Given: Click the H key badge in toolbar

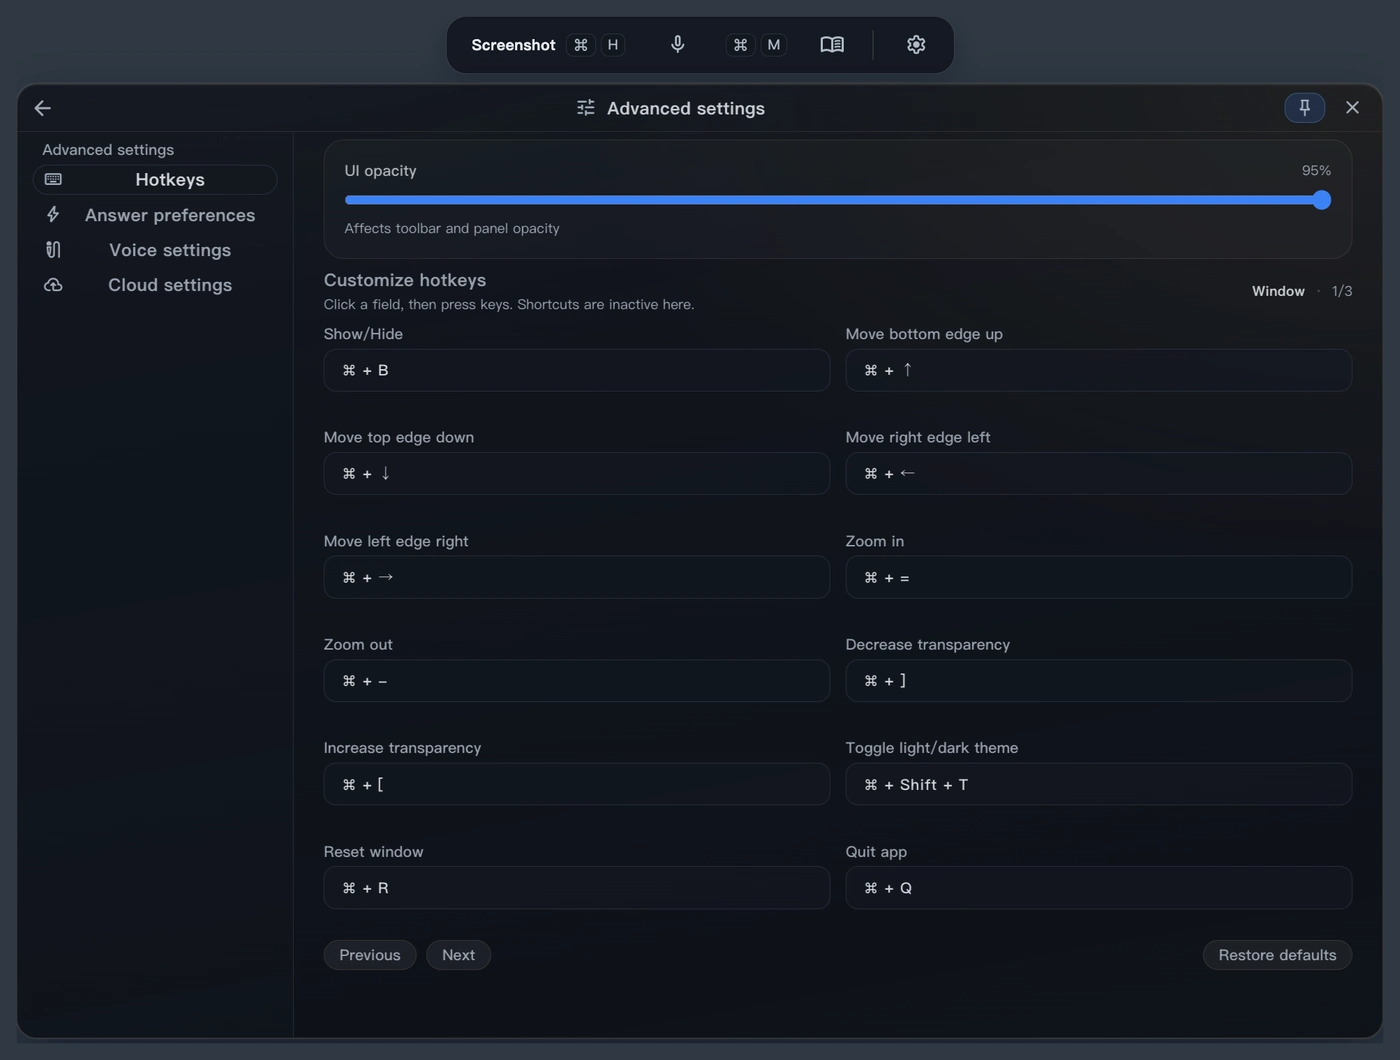Looking at the screenshot, I should 613,45.
